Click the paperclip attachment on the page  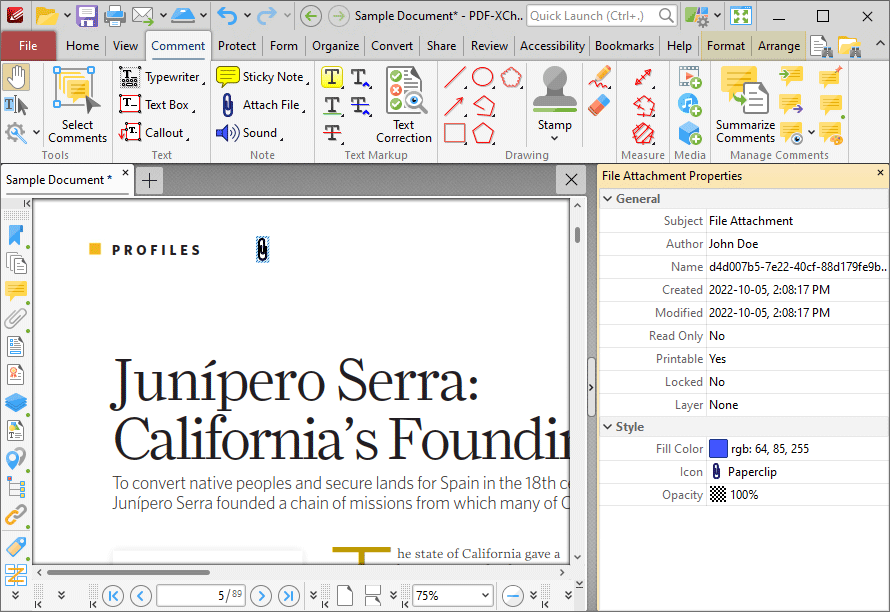pyautogui.click(x=262, y=249)
